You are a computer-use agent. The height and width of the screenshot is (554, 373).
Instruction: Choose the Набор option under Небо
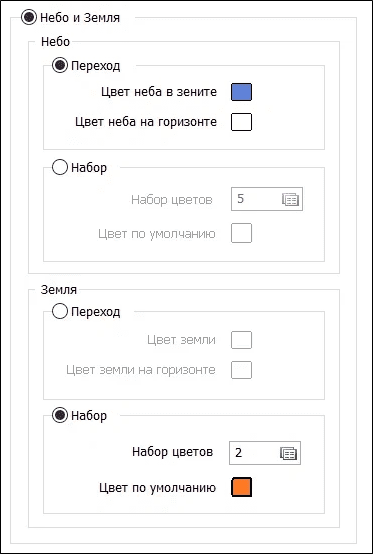[59, 167]
